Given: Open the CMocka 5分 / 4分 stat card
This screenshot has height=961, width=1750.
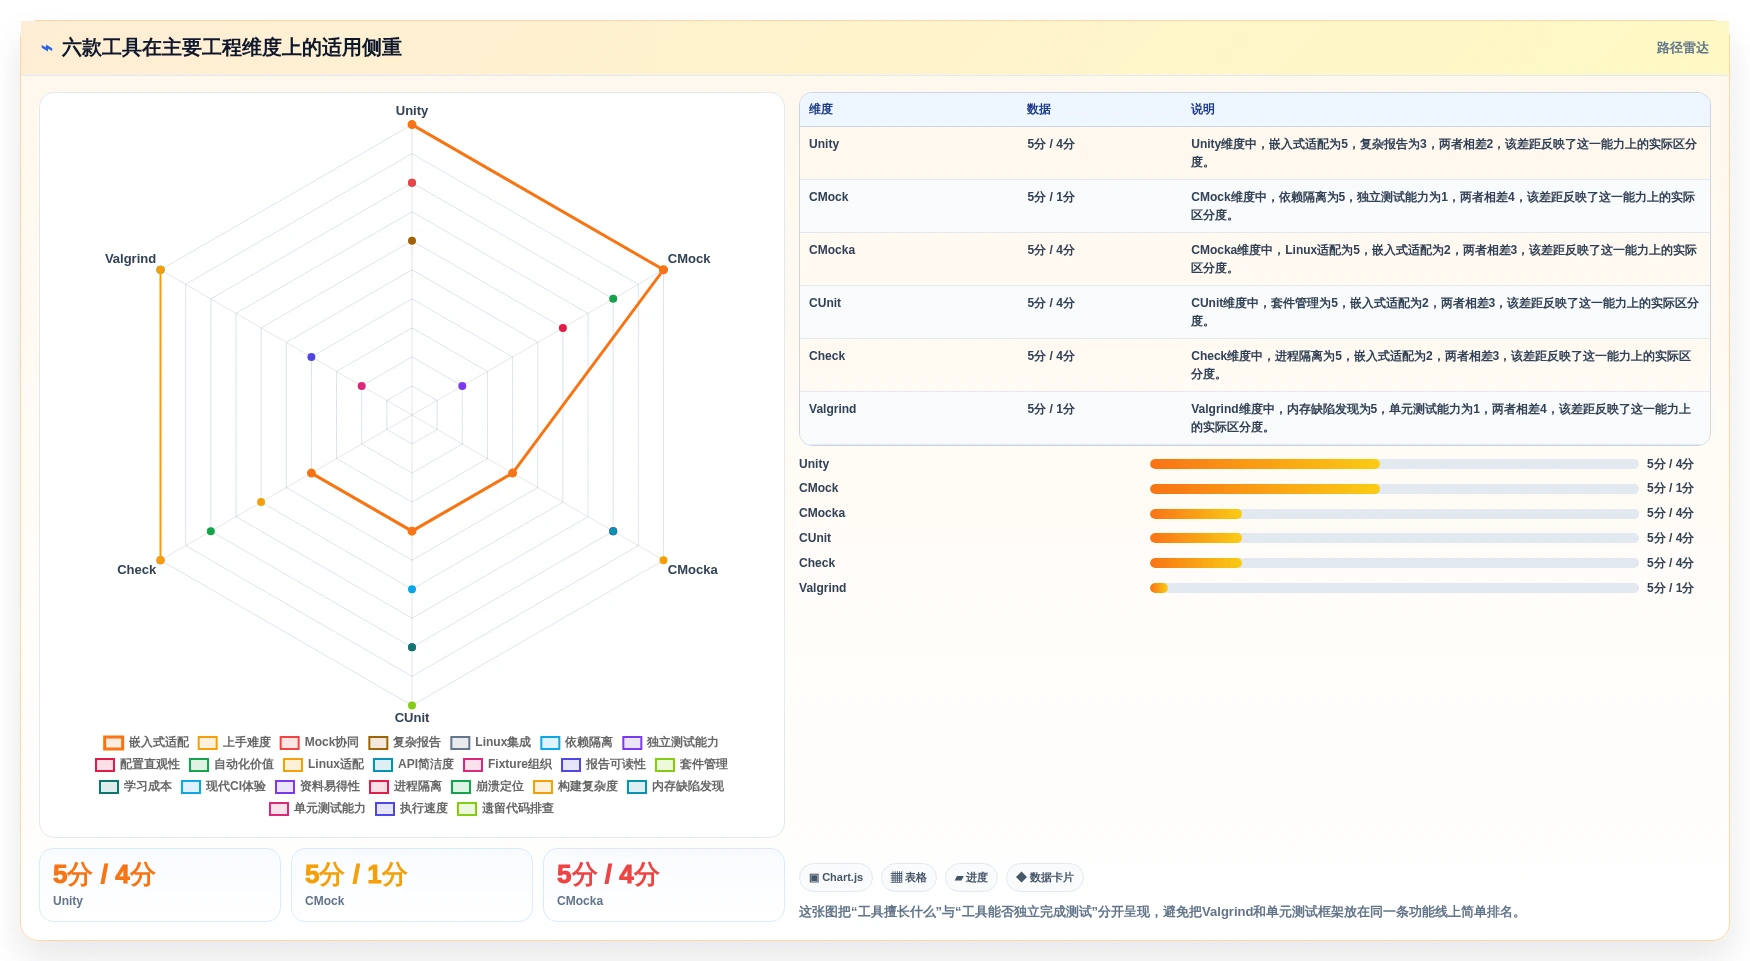Looking at the screenshot, I should click(664, 885).
